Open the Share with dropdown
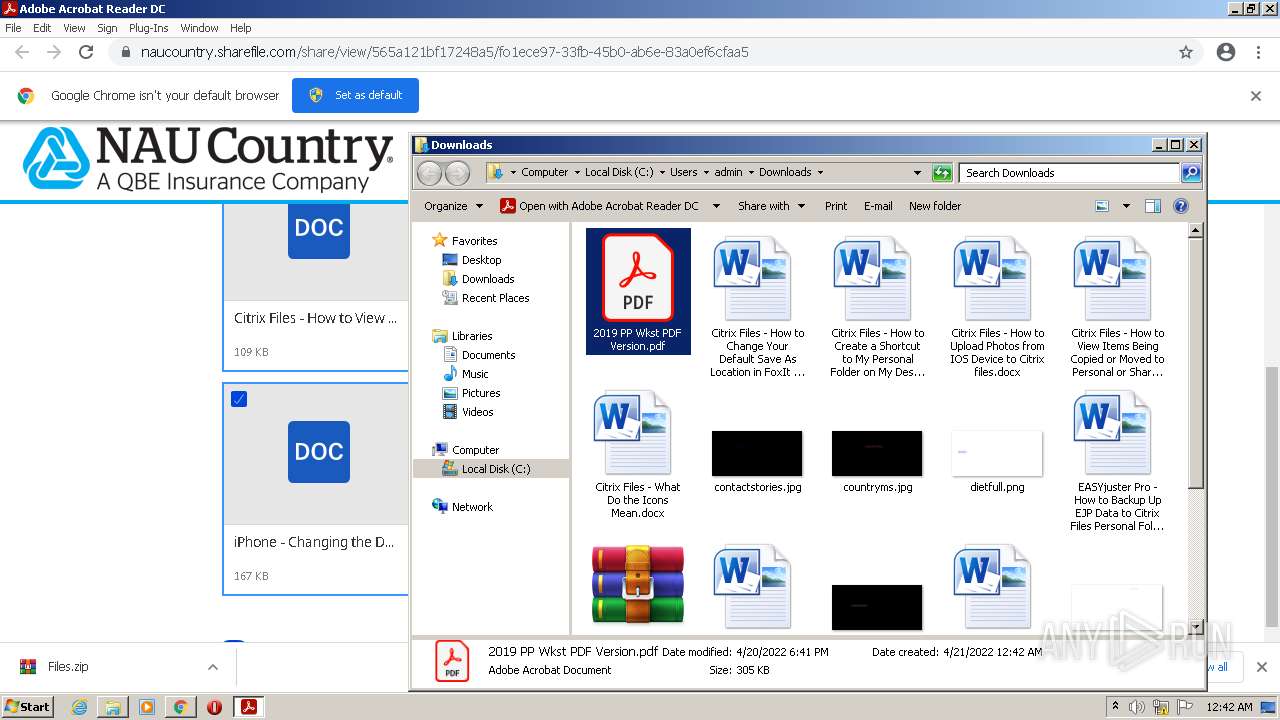This screenshot has width=1280, height=720. (771, 206)
